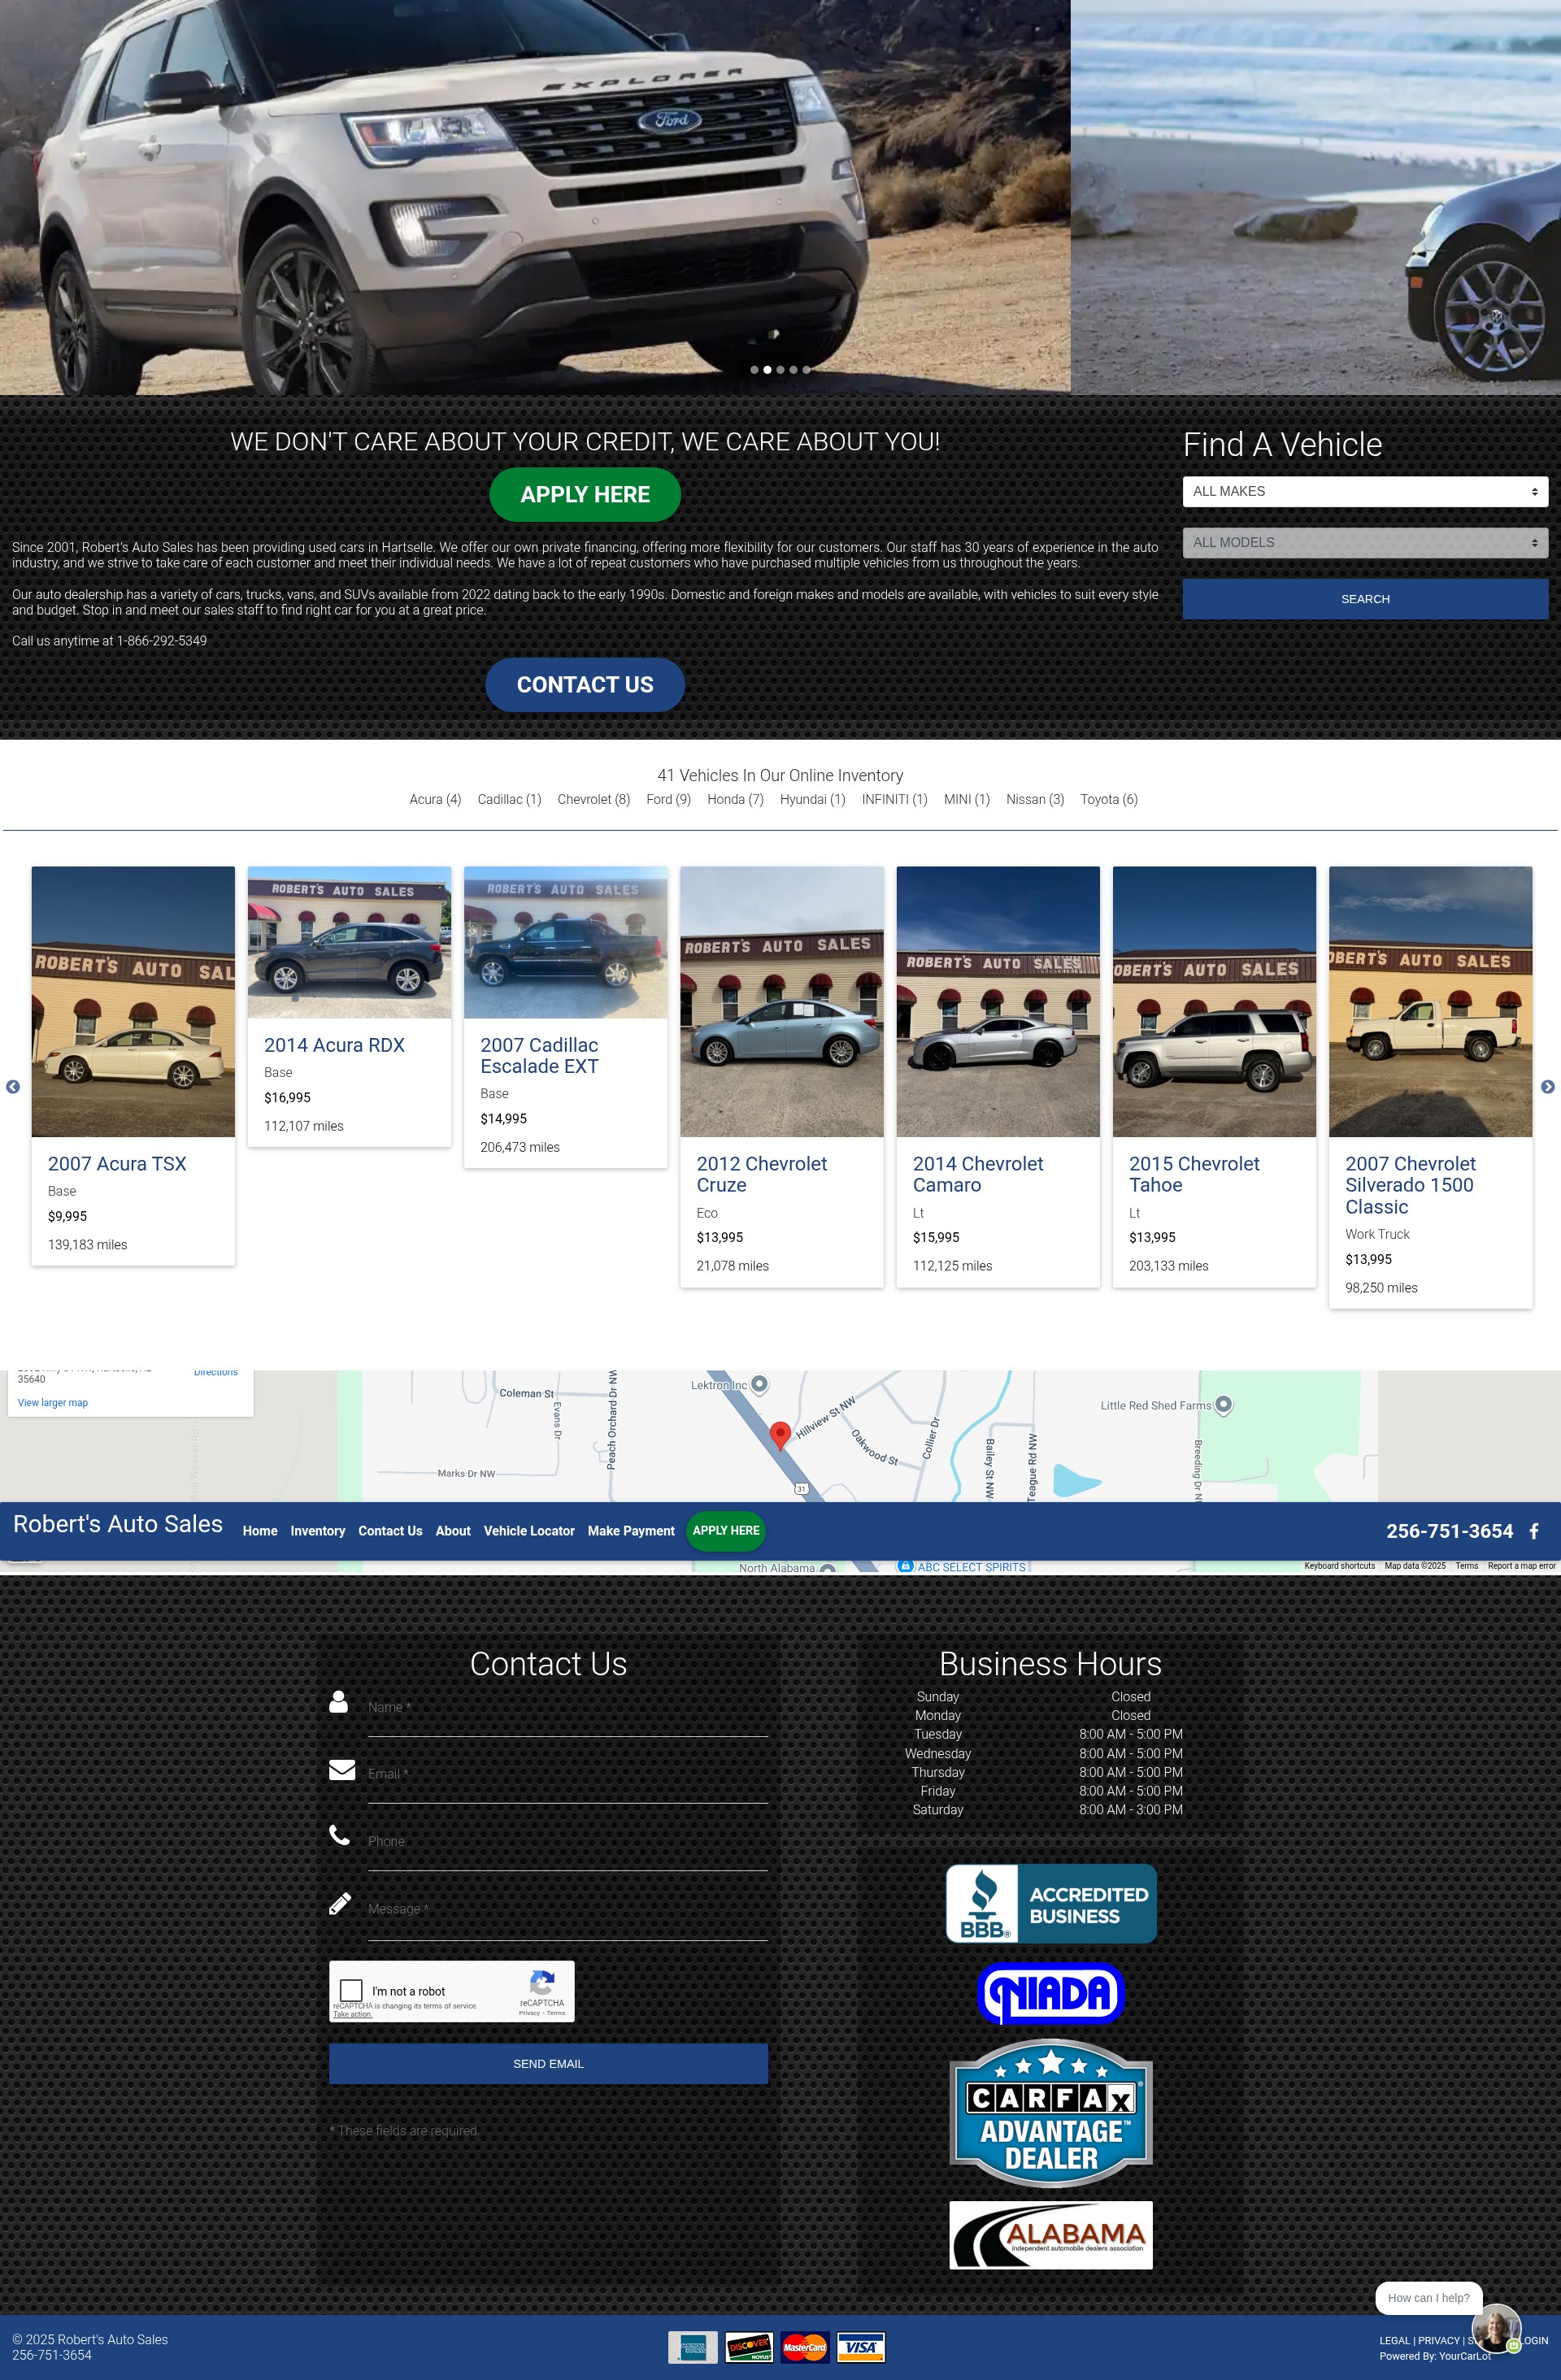This screenshot has width=1561, height=2380.
Task: Filter inventory by Honda (7)
Action: (x=735, y=799)
